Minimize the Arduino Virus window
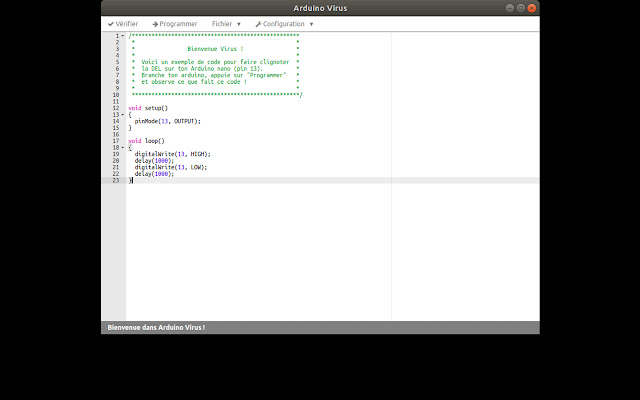The image size is (640, 400). (x=510, y=7)
